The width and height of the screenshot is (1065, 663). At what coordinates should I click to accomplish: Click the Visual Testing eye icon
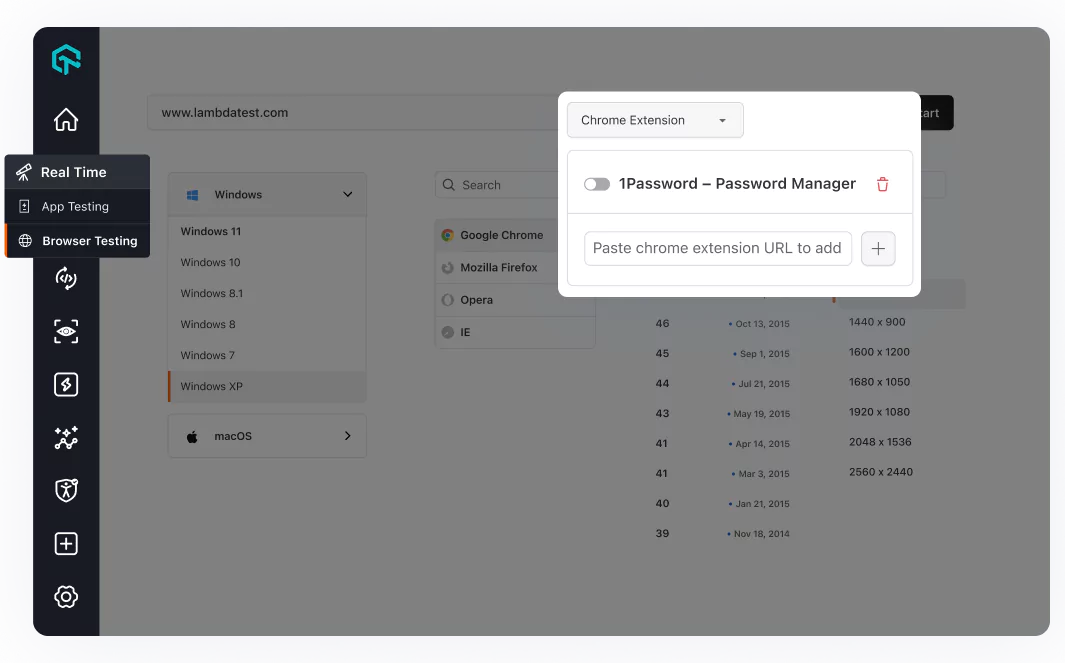point(65,331)
